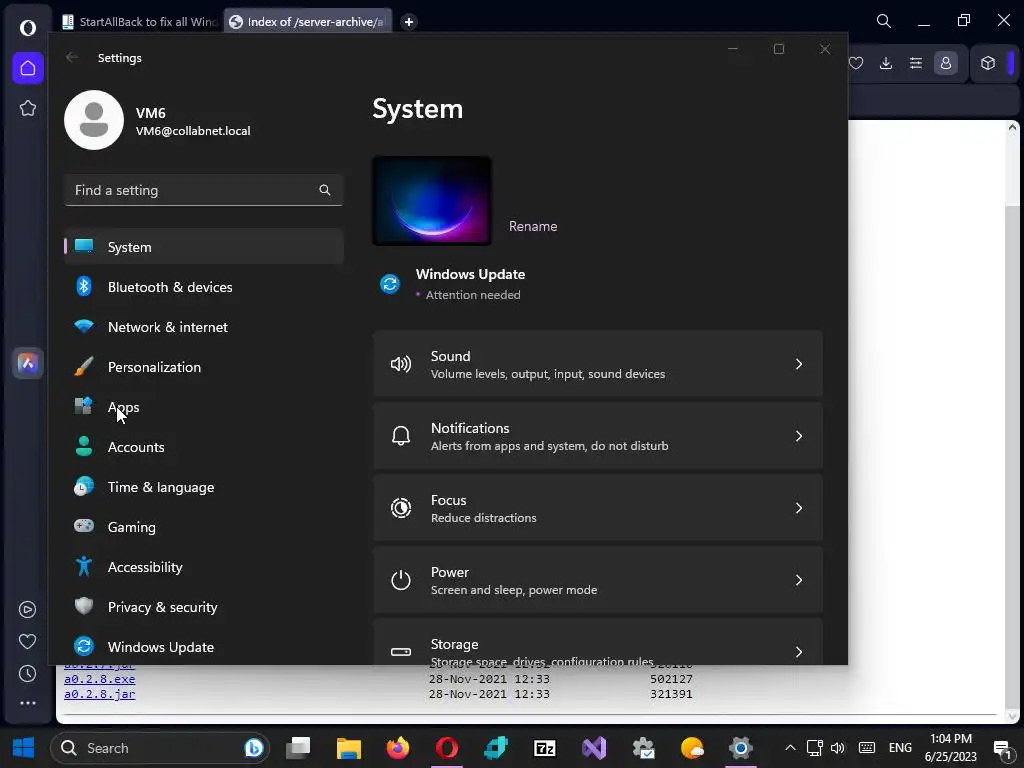Open Windows Start menu
The image size is (1024, 768).
point(24,748)
